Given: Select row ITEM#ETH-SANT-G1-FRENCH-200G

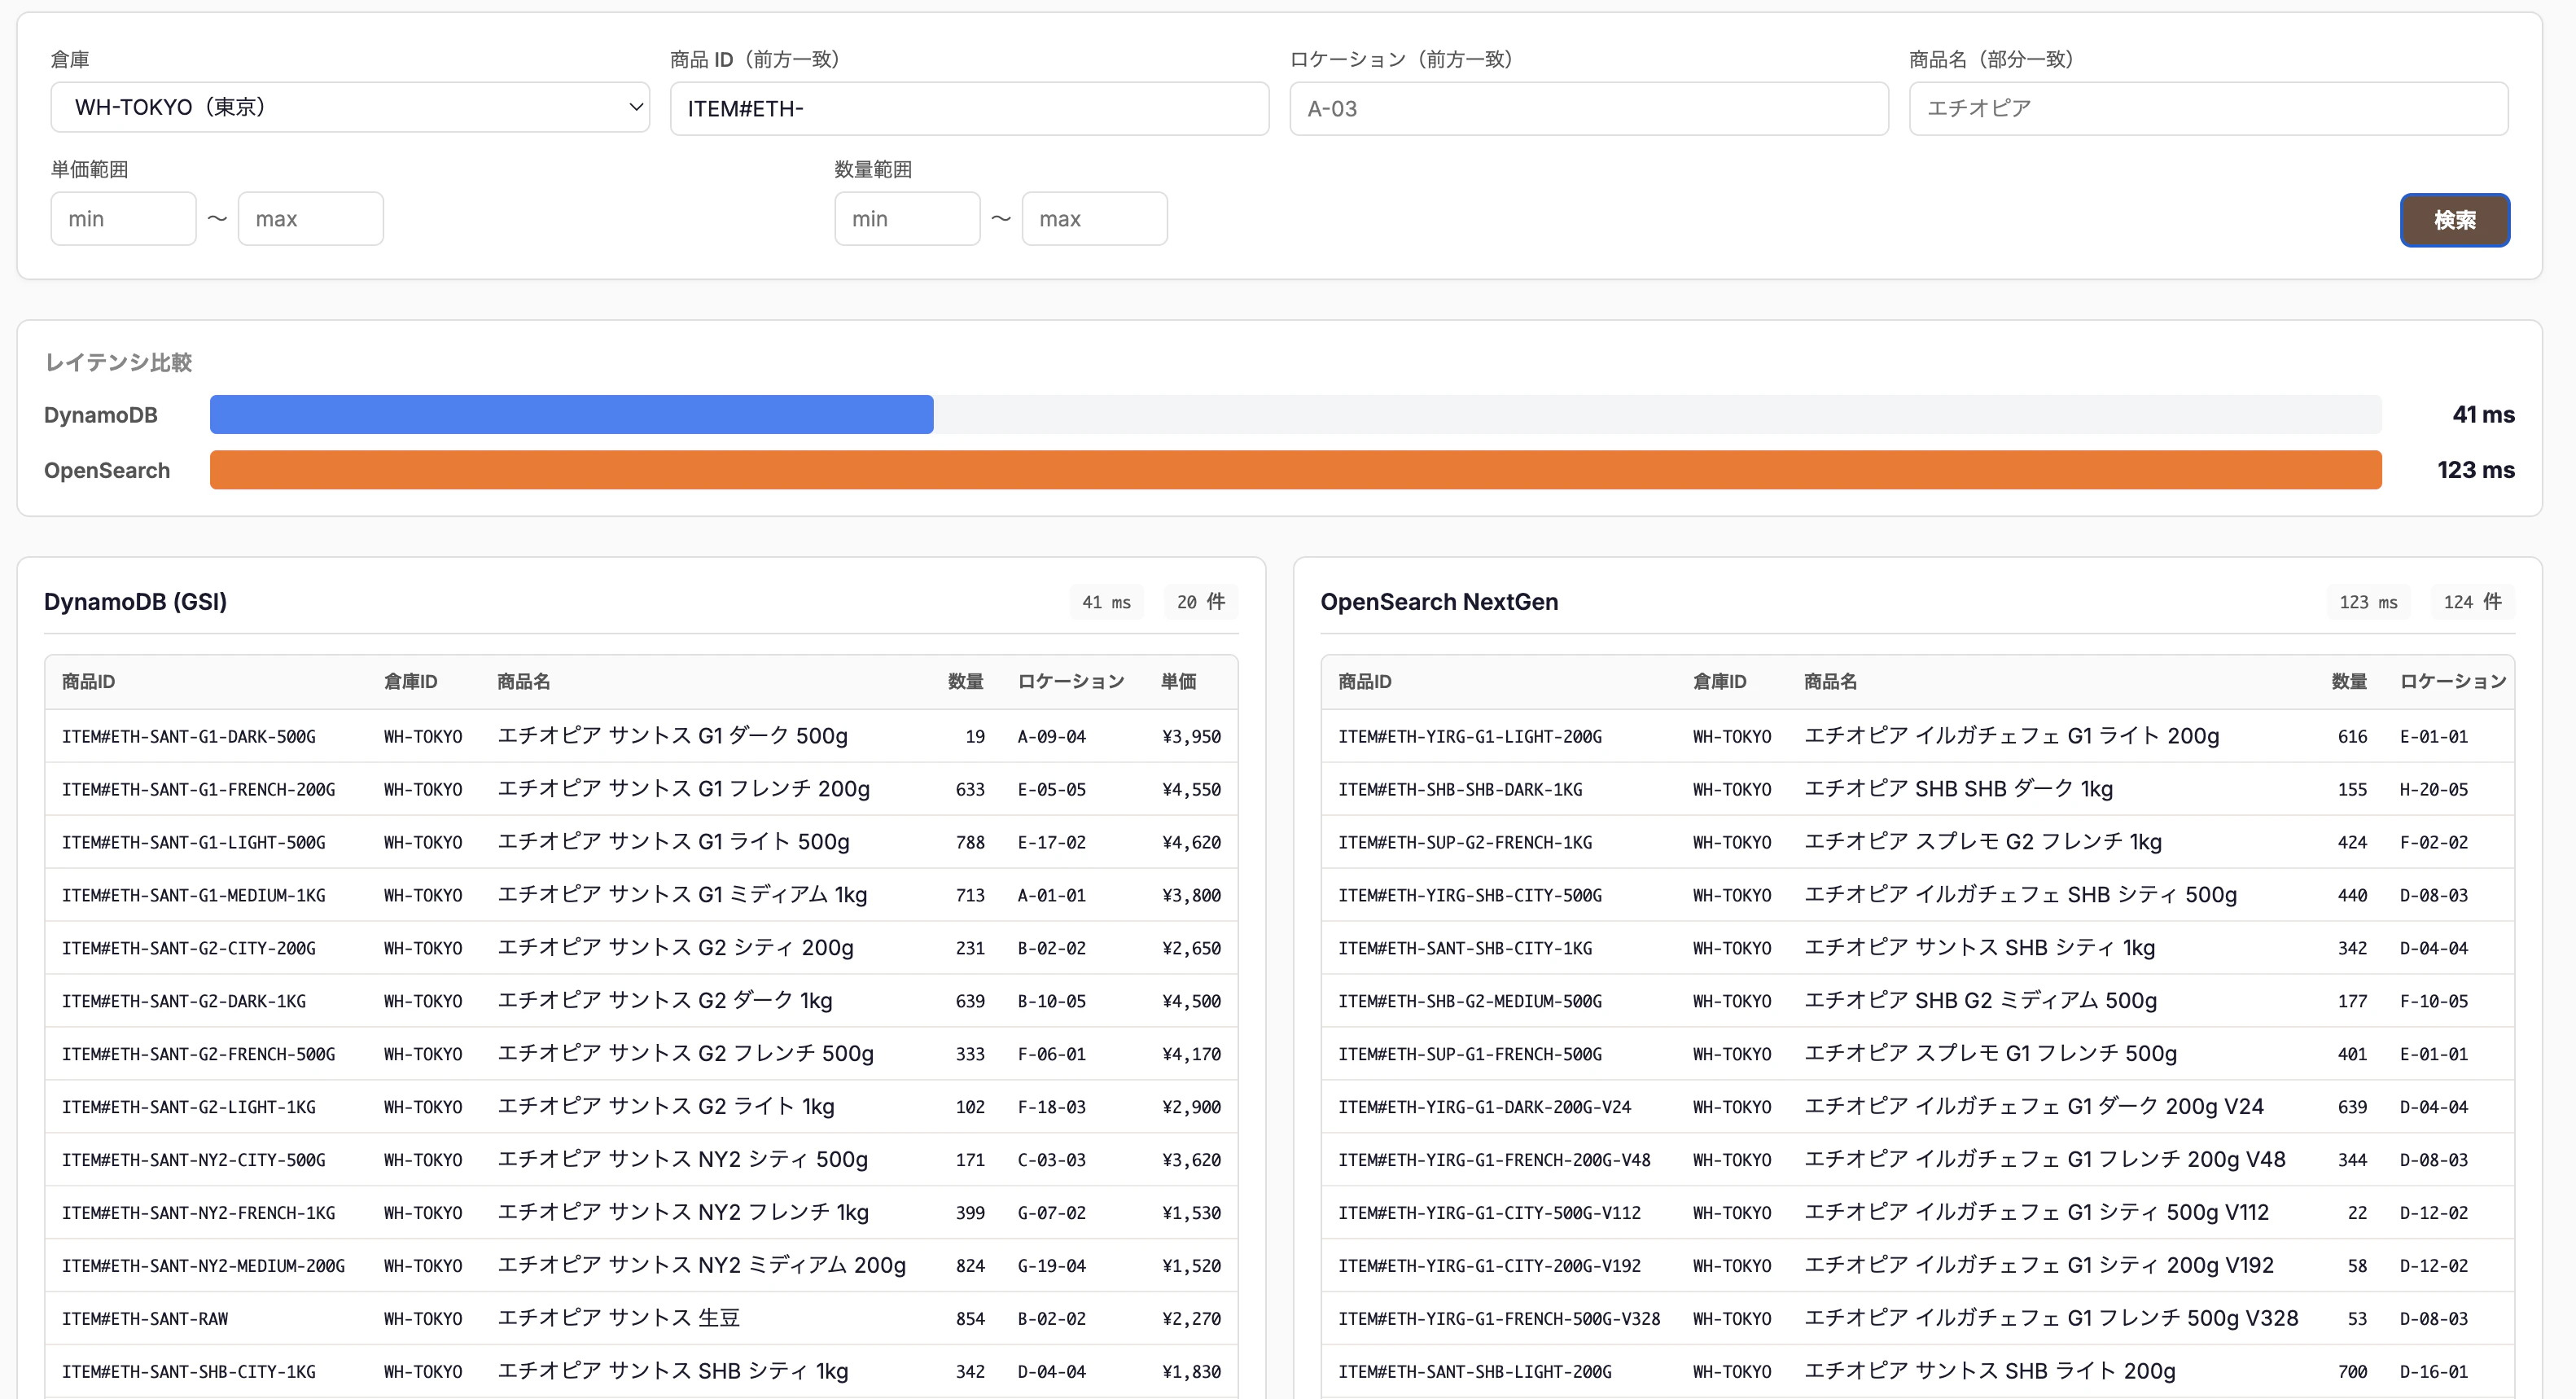Looking at the screenshot, I should point(641,789).
